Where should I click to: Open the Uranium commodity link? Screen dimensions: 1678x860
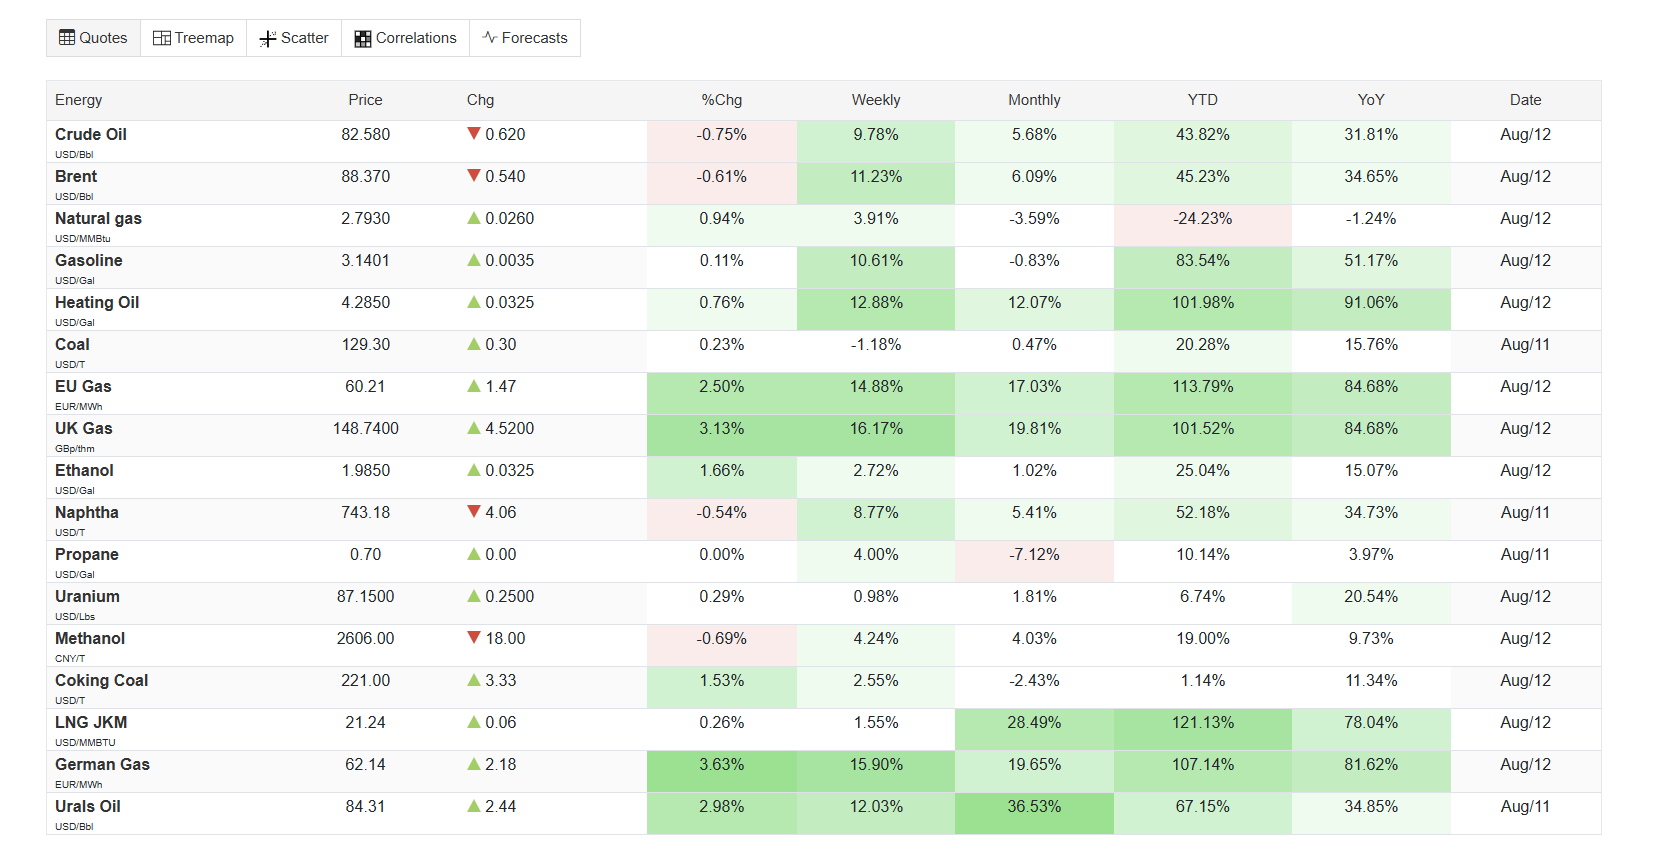pos(87,596)
